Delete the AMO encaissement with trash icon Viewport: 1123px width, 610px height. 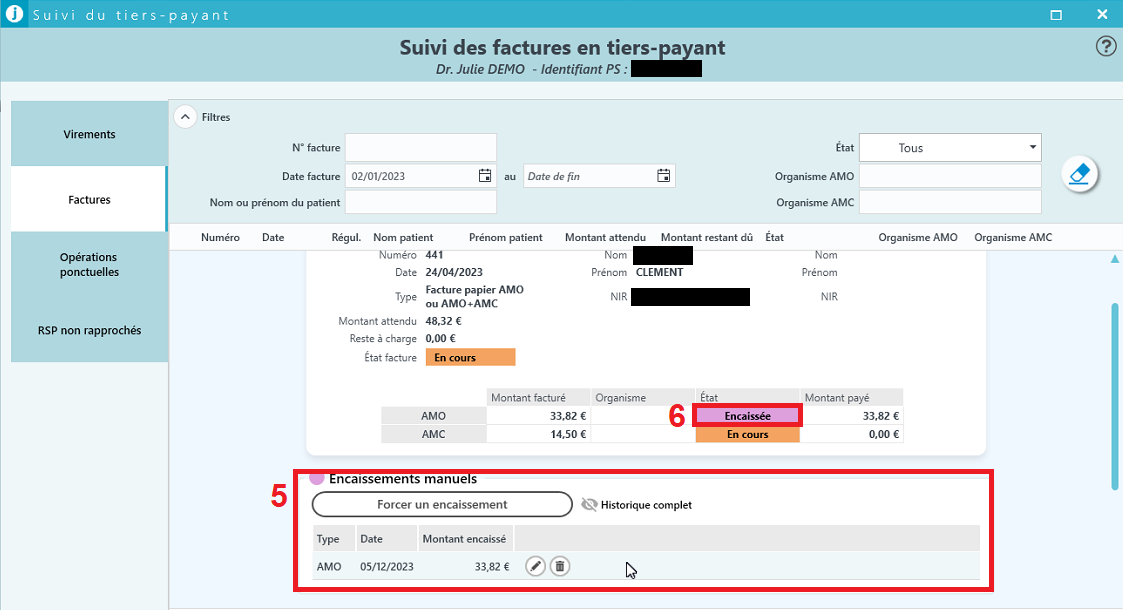click(x=560, y=567)
